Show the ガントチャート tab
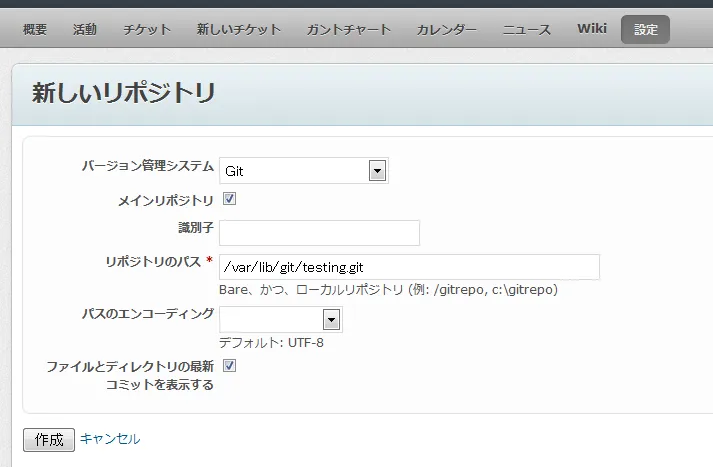 pos(349,30)
